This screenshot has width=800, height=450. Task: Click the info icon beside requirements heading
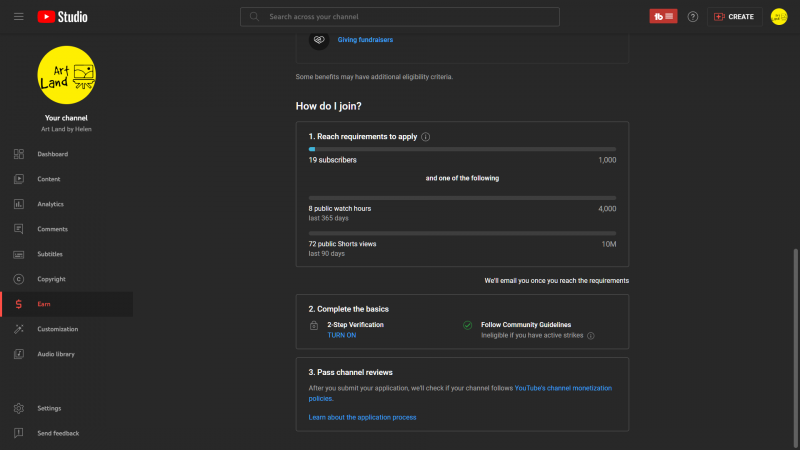click(426, 137)
